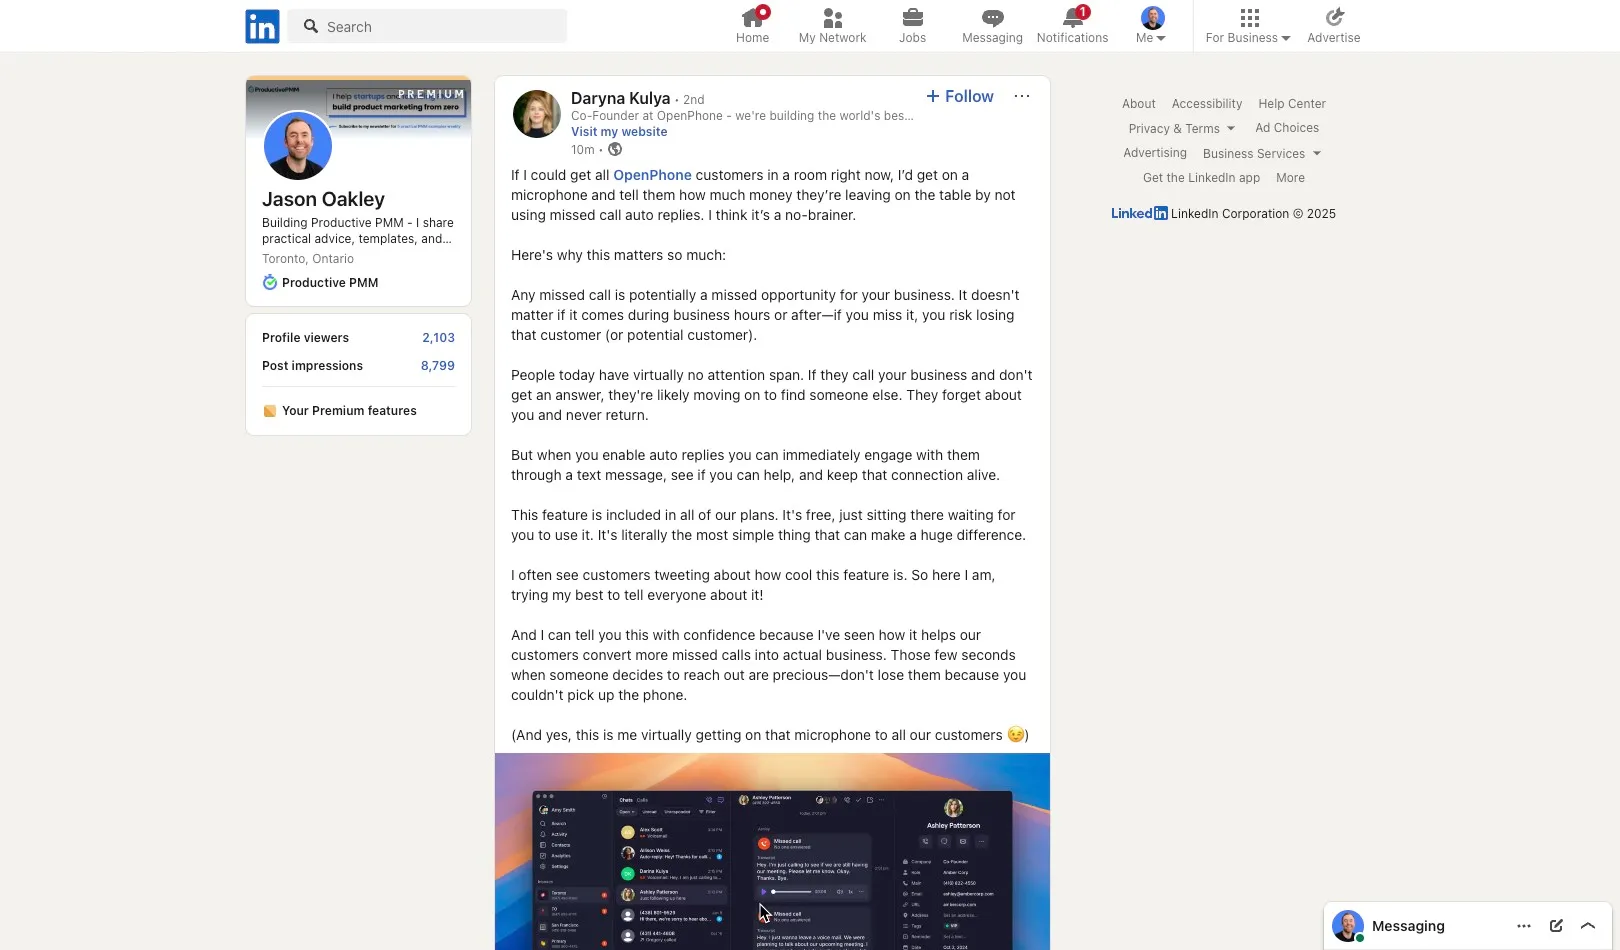Select Home in the navigation bar
The image size is (1620, 950).
(752, 25)
